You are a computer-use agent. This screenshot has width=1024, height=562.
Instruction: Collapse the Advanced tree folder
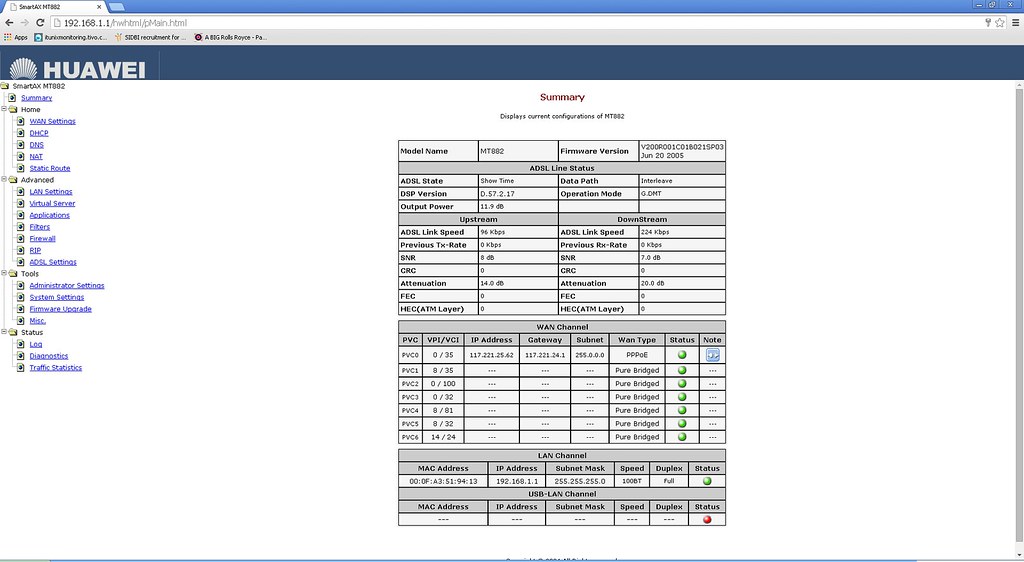click(x=4, y=180)
